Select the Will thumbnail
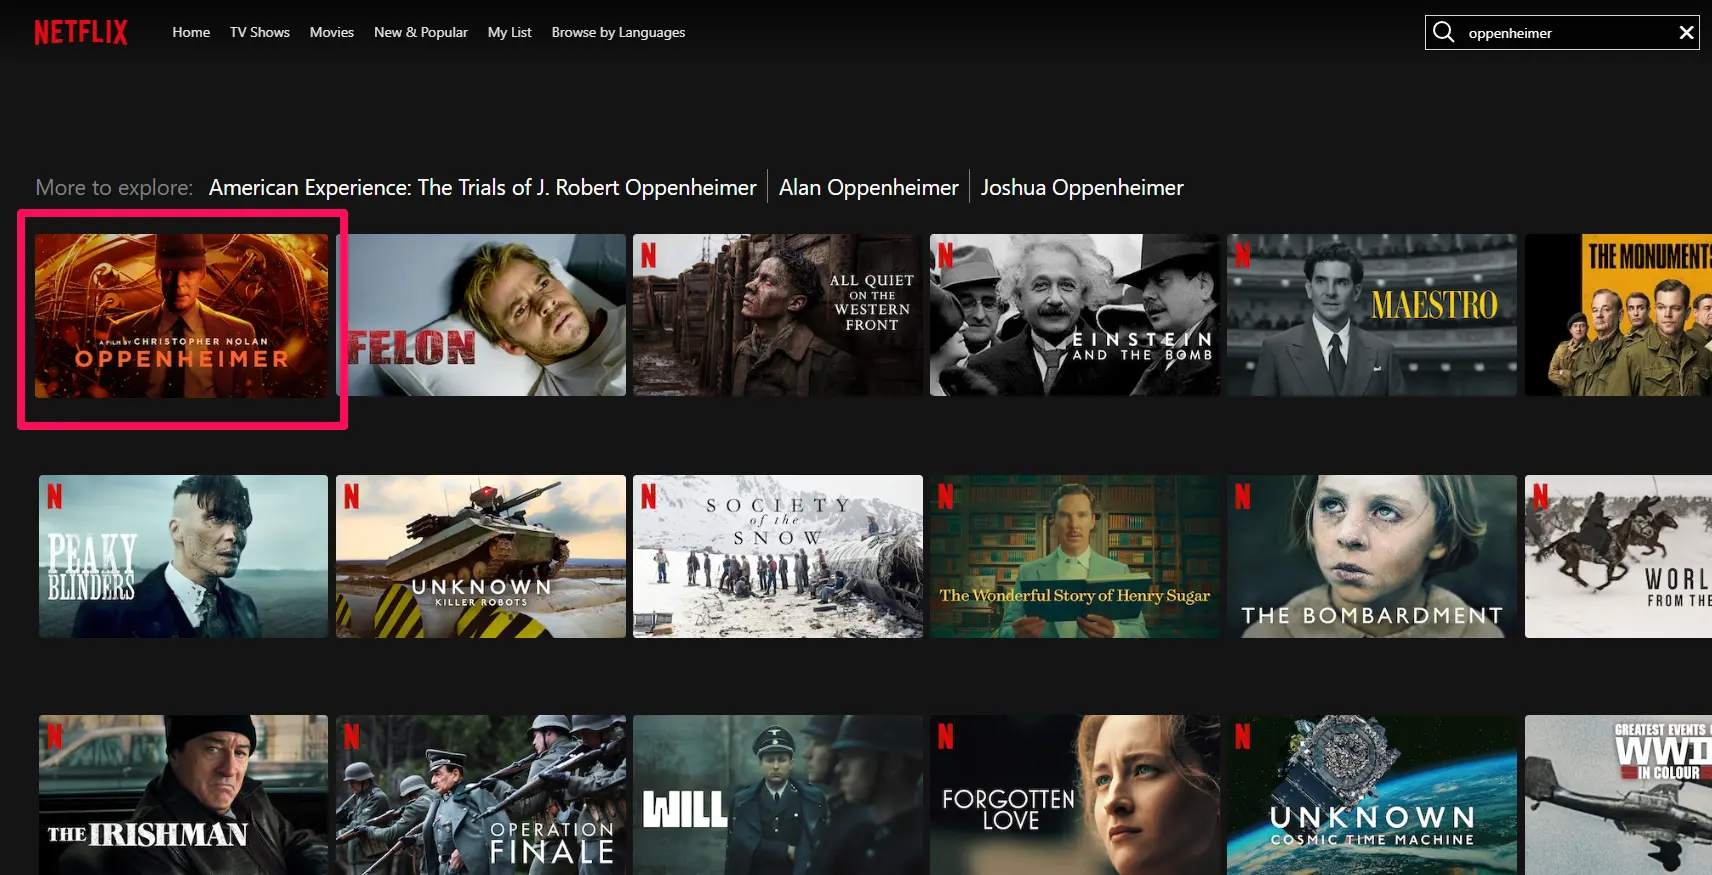Screen dimensions: 1712x875 (778, 795)
